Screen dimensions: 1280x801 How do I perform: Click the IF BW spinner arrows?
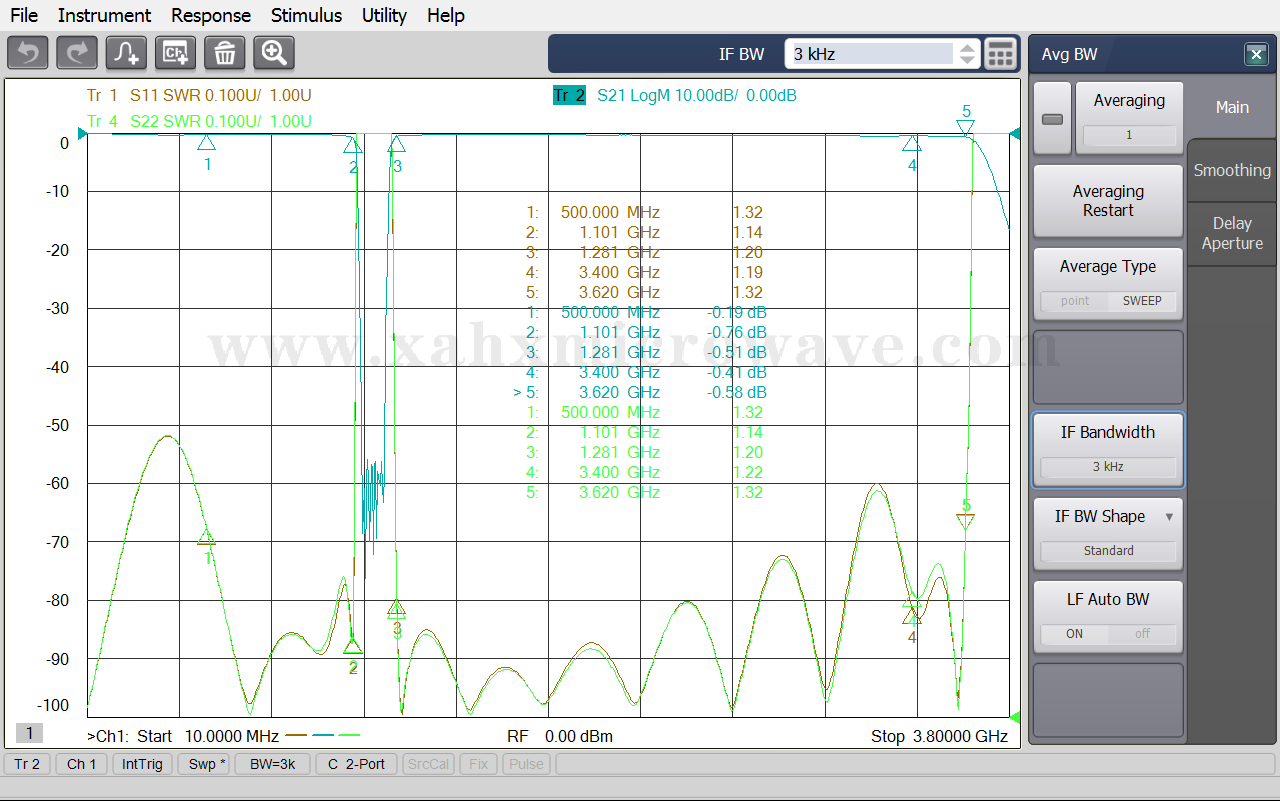(967, 54)
